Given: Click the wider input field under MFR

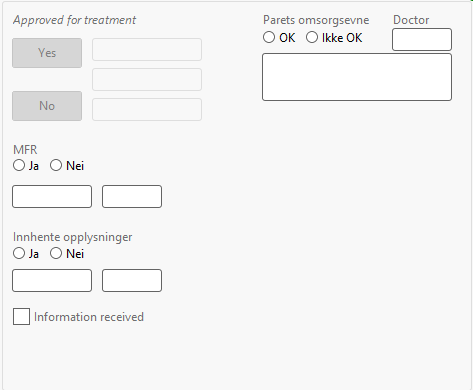Looking at the screenshot, I should [x=52, y=197].
